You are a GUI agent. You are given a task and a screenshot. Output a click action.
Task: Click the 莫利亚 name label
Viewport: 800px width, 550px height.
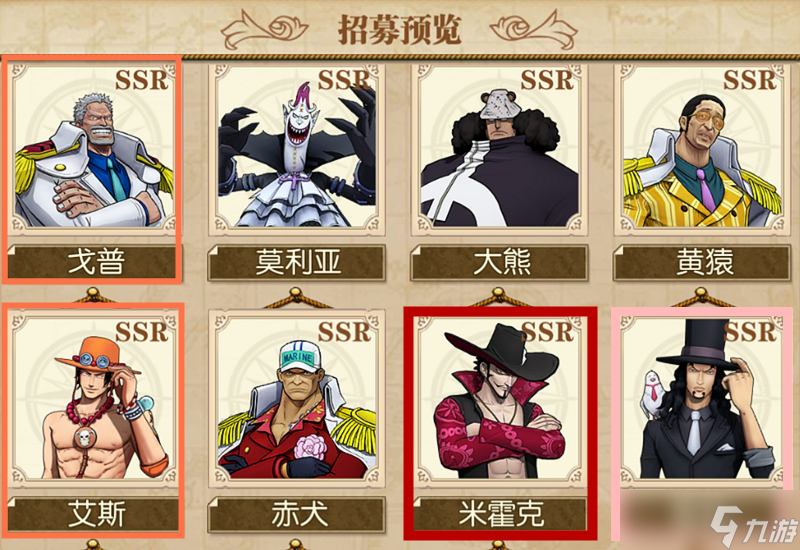point(296,262)
